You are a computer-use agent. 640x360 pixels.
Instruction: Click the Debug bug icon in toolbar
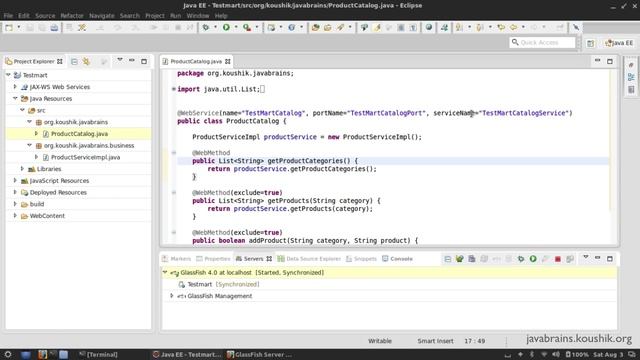(206, 27)
